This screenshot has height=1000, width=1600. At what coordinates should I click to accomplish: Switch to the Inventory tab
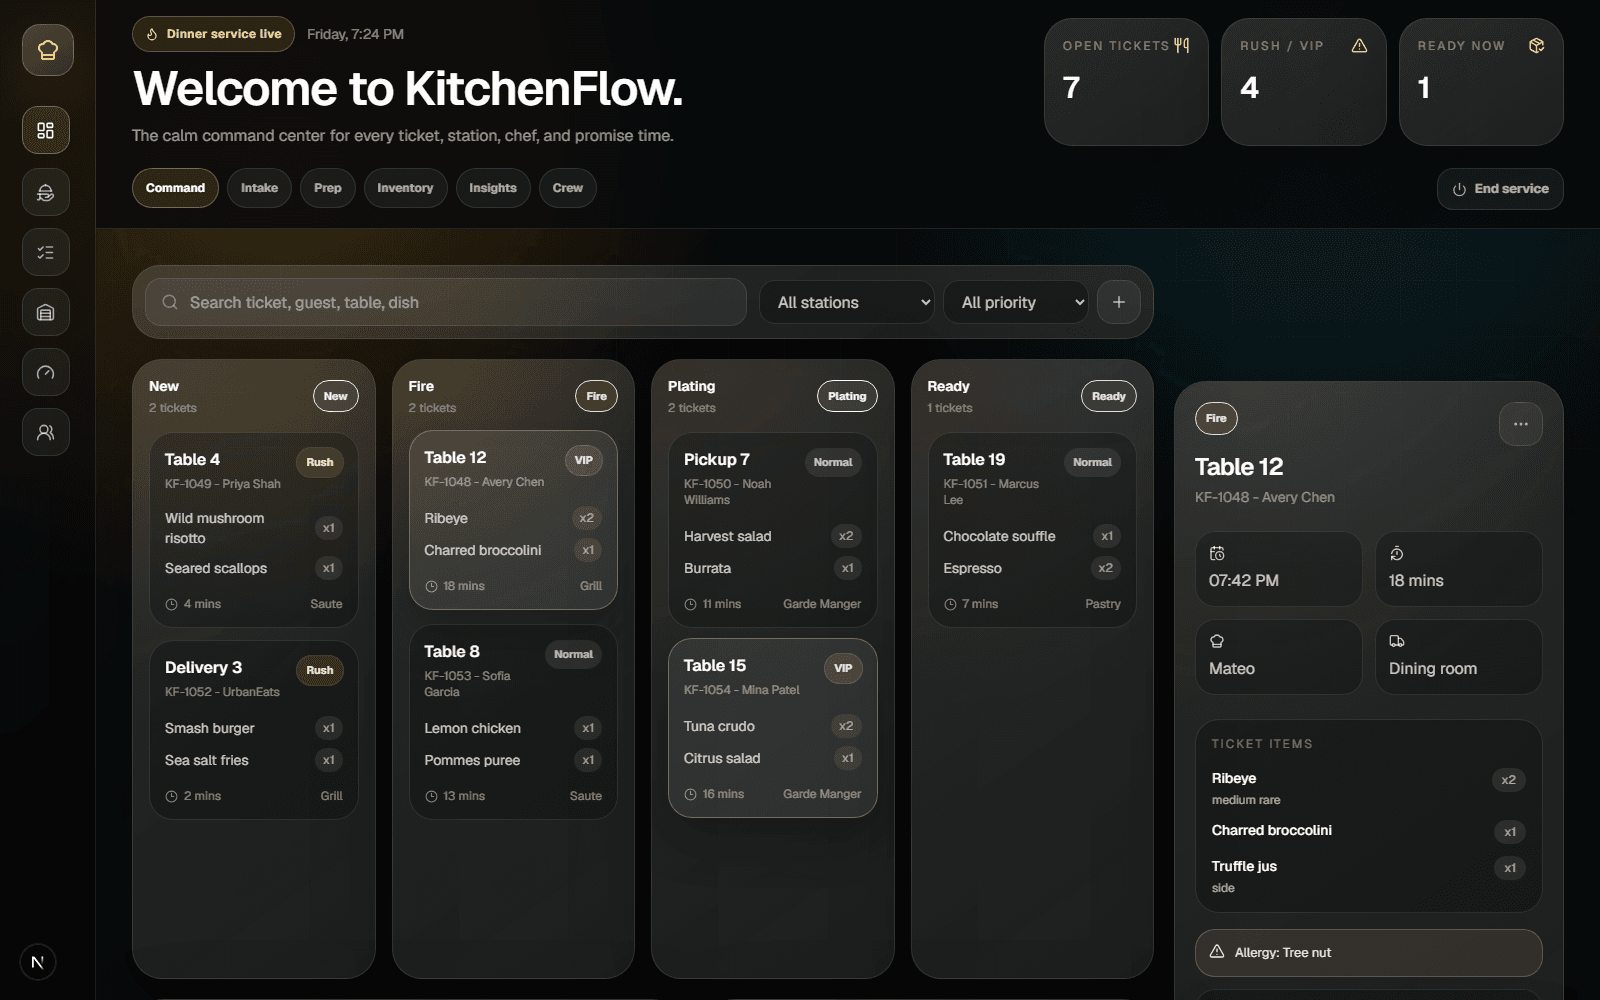(405, 188)
